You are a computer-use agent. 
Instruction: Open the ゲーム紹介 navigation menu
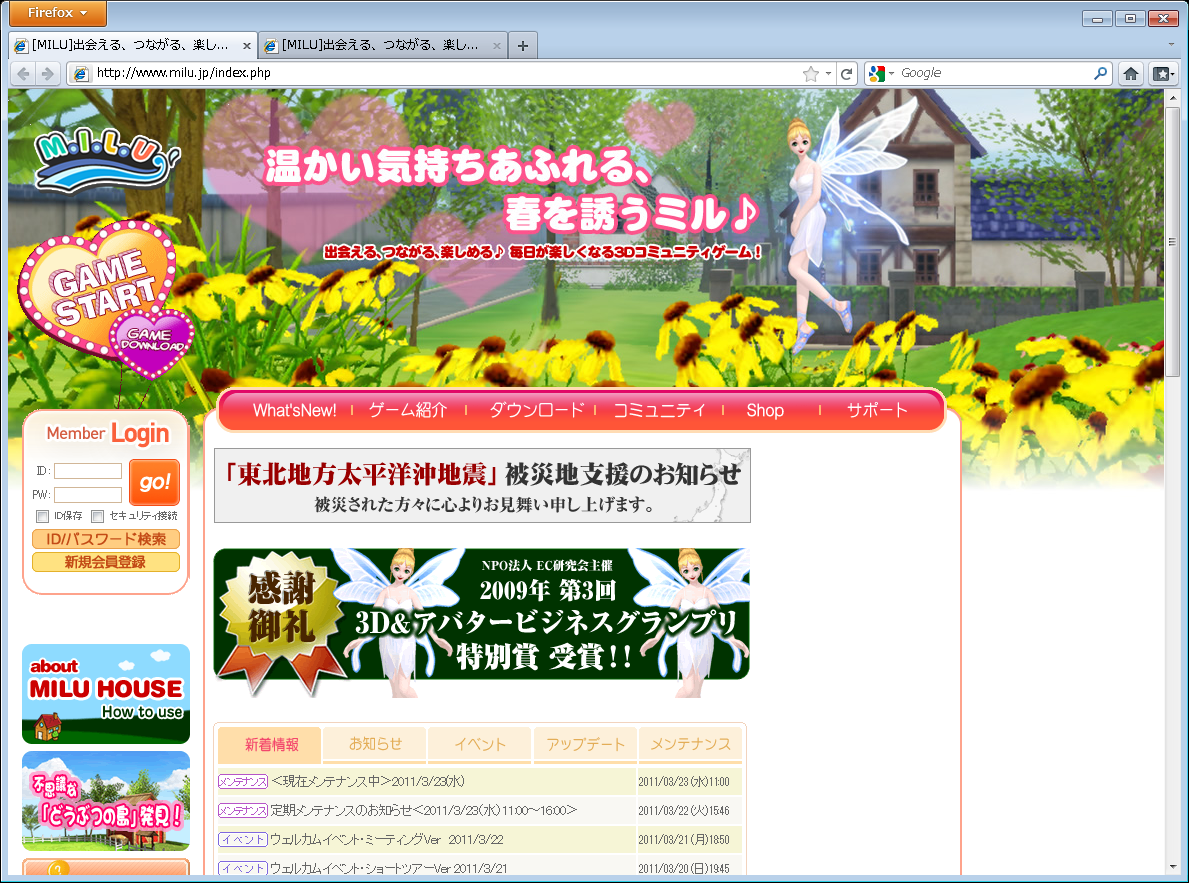pos(408,410)
